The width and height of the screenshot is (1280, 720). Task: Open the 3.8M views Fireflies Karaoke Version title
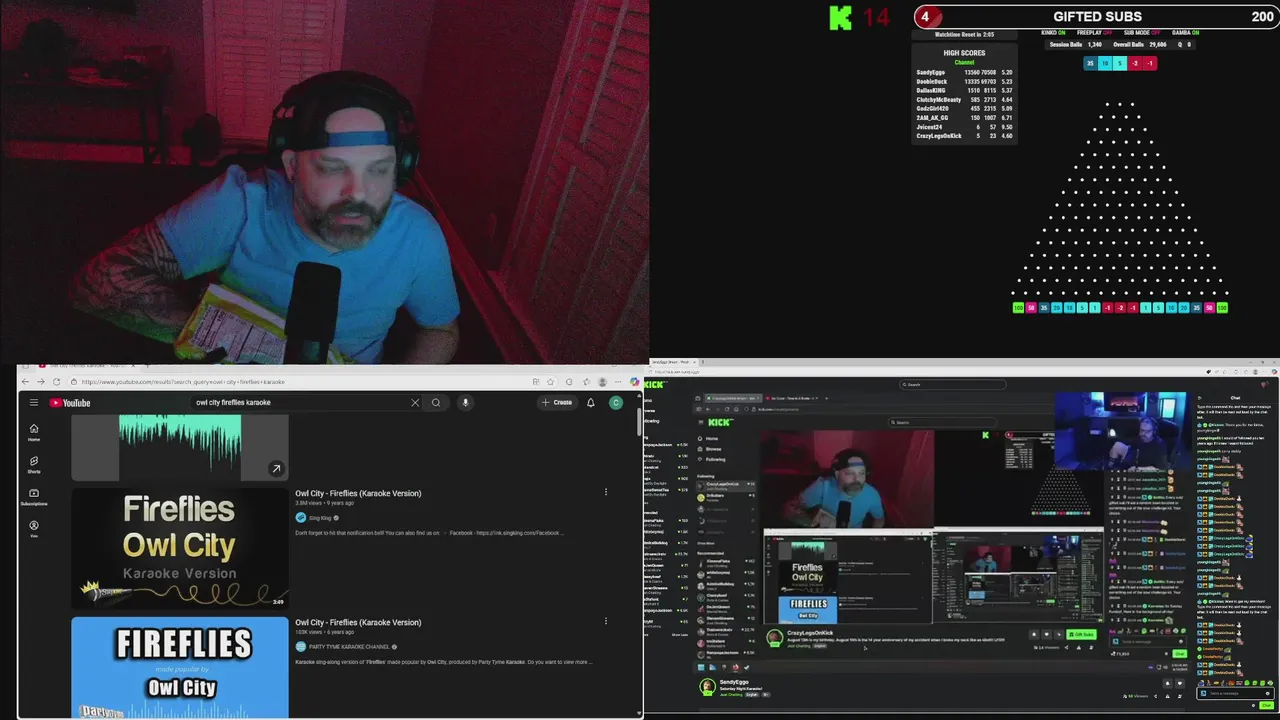pos(358,493)
